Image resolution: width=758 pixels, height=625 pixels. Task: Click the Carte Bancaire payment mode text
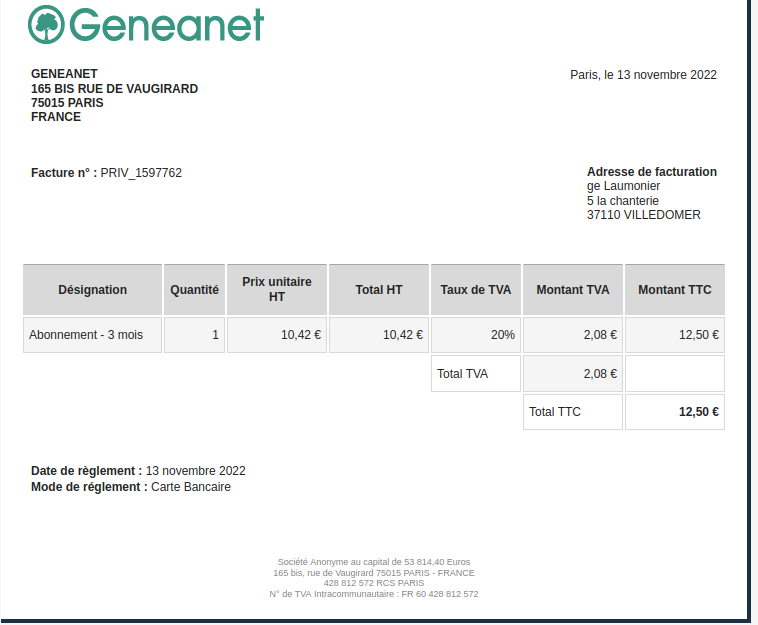pyautogui.click(x=191, y=487)
